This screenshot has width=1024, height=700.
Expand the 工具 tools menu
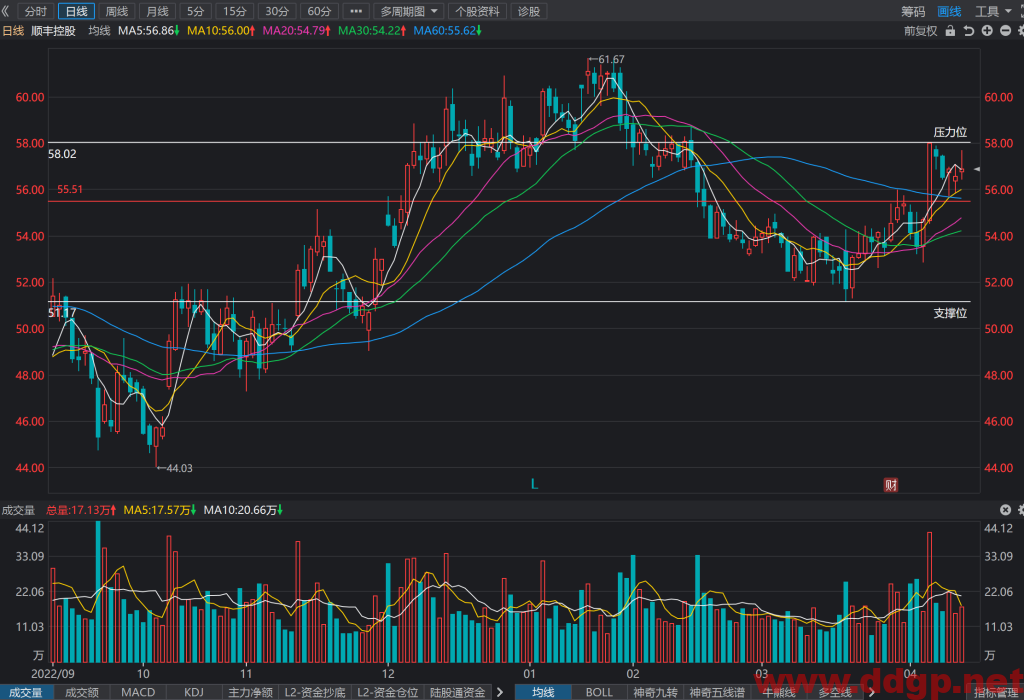click(x=993, y=11)
